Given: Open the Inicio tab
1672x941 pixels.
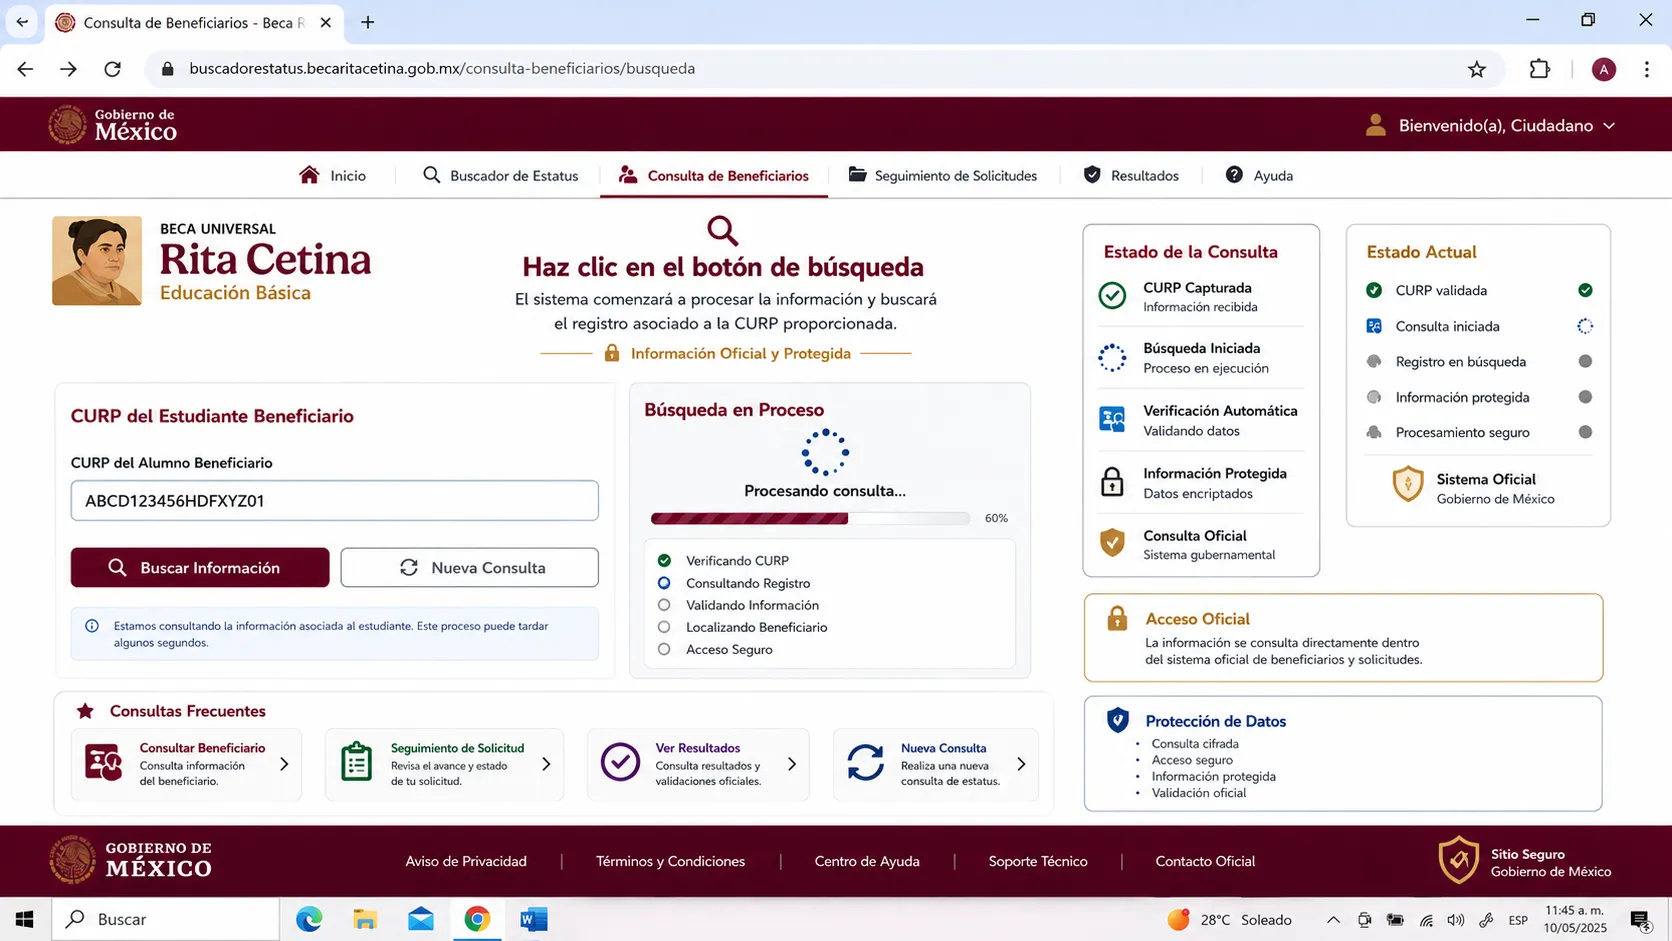Looking at the screenshot, I should point(332,175).
